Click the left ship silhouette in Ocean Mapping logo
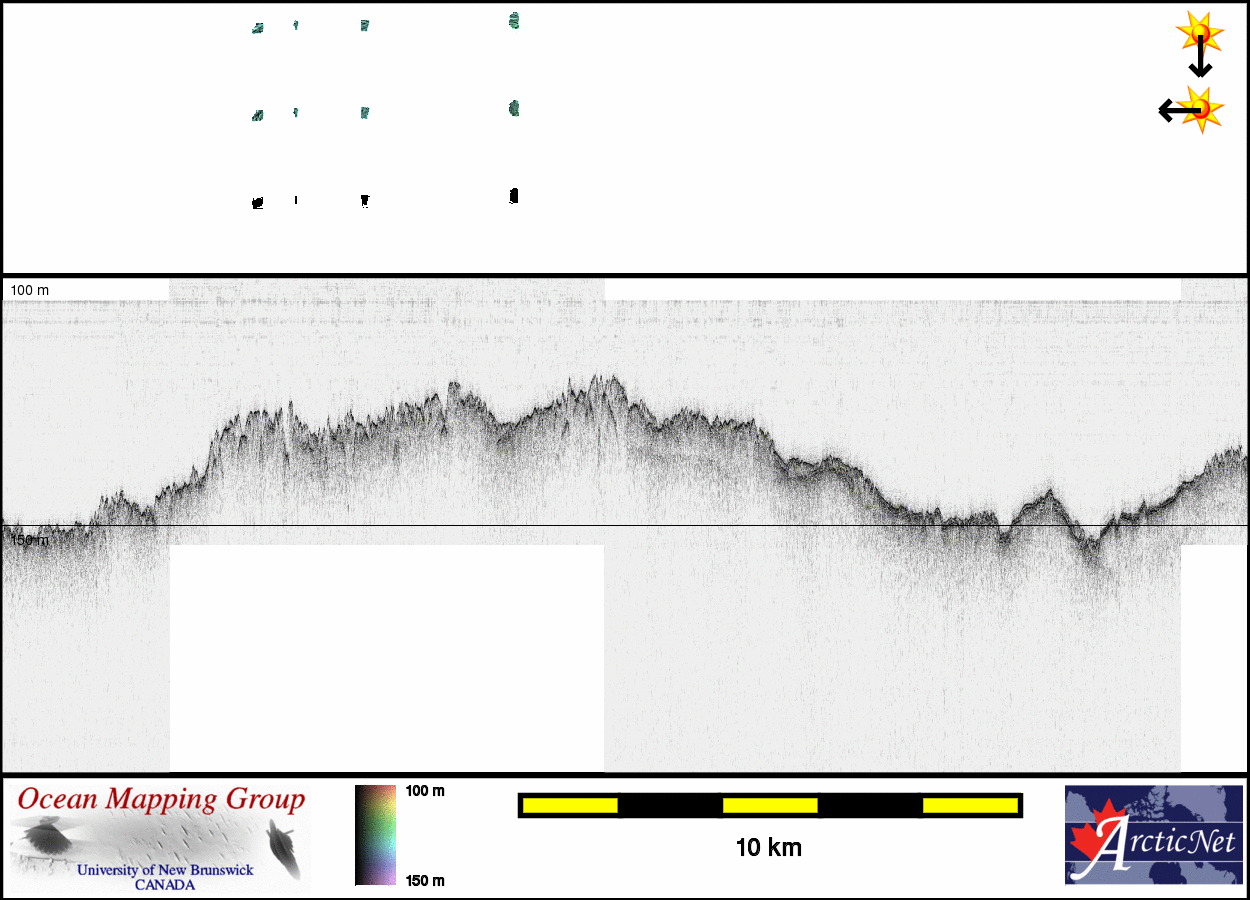1250x900 pixels. pos(45,837)
